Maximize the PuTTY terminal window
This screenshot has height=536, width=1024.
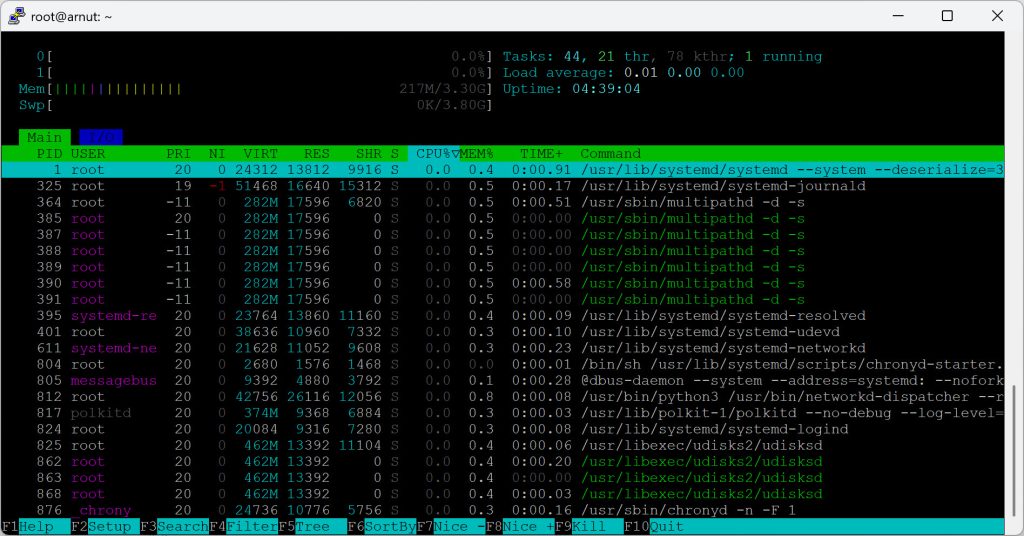click(x=947, y=16)
